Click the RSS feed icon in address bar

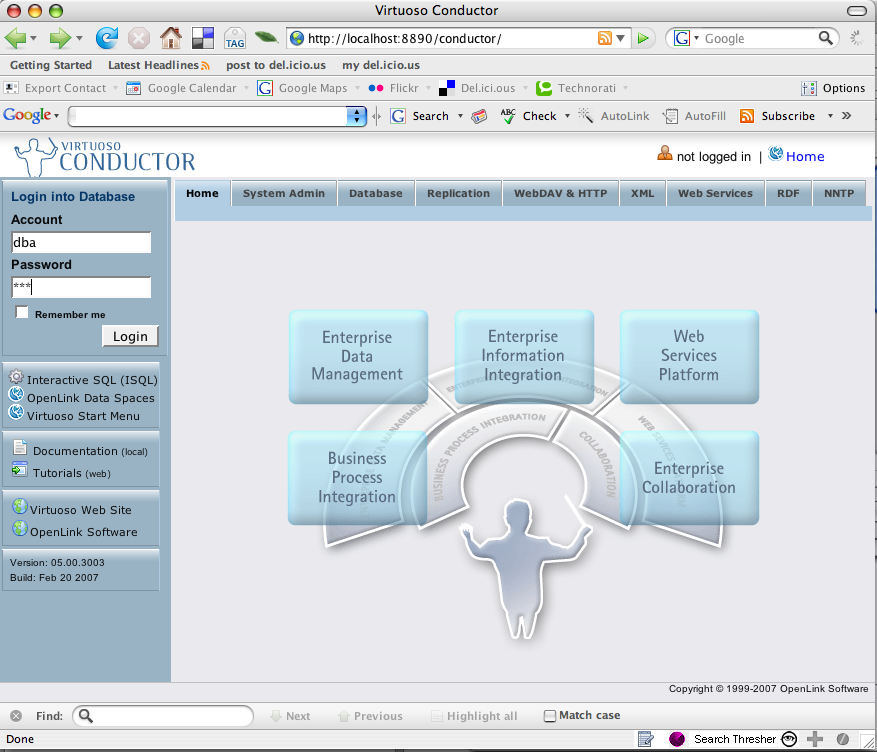click(605, 38)
